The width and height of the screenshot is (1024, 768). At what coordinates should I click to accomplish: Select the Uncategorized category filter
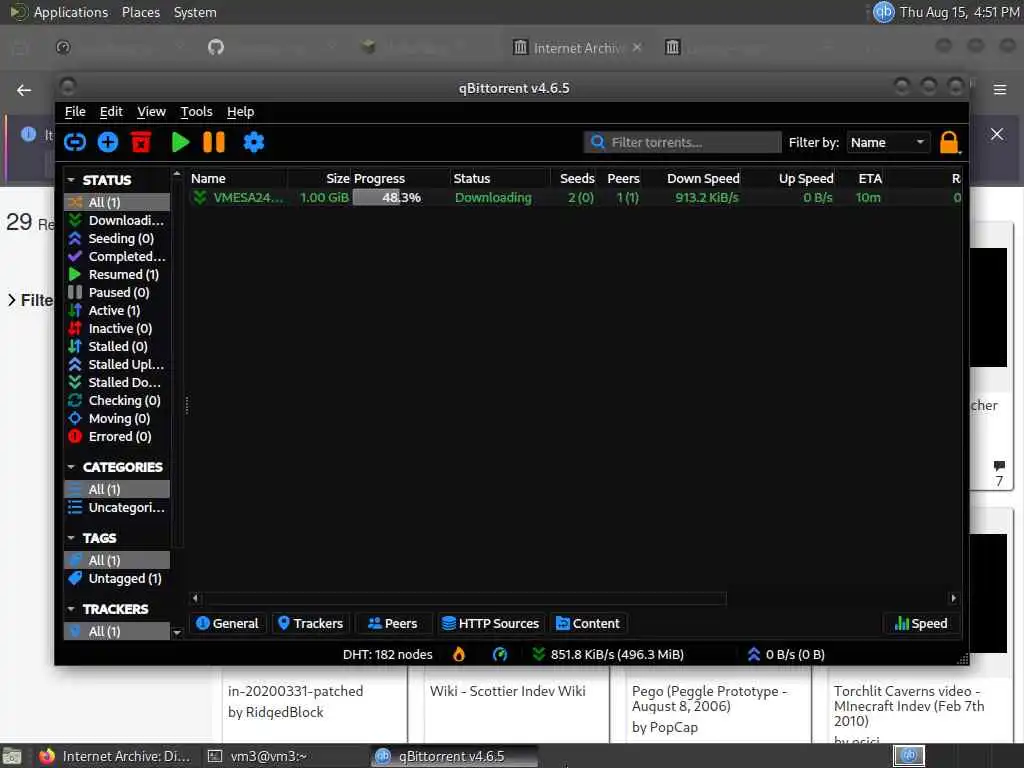coord(118,507)
